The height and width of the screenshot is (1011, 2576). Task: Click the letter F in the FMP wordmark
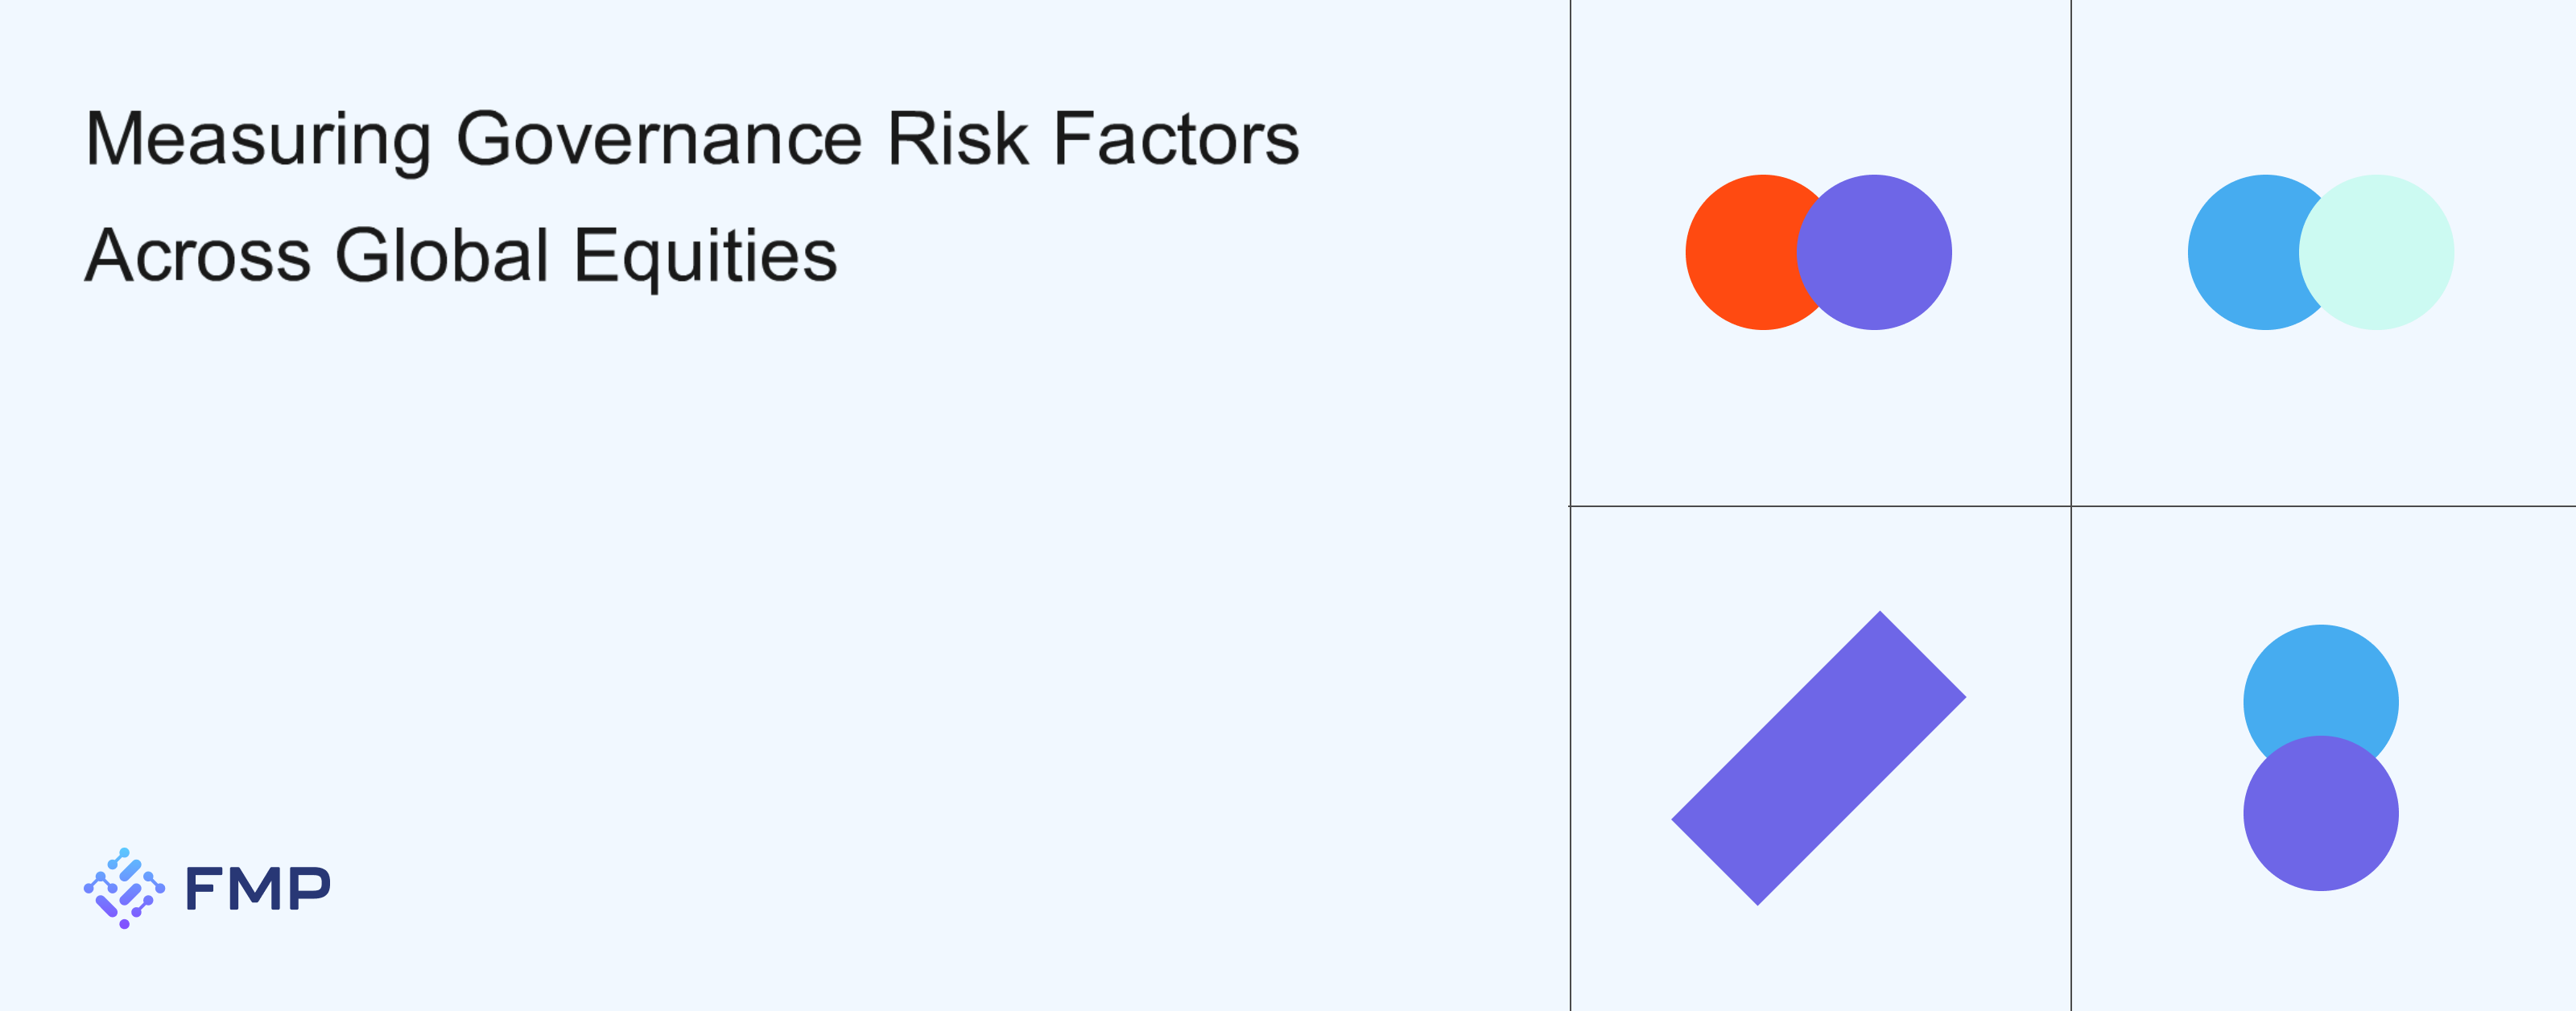click(x=203, y=889)
